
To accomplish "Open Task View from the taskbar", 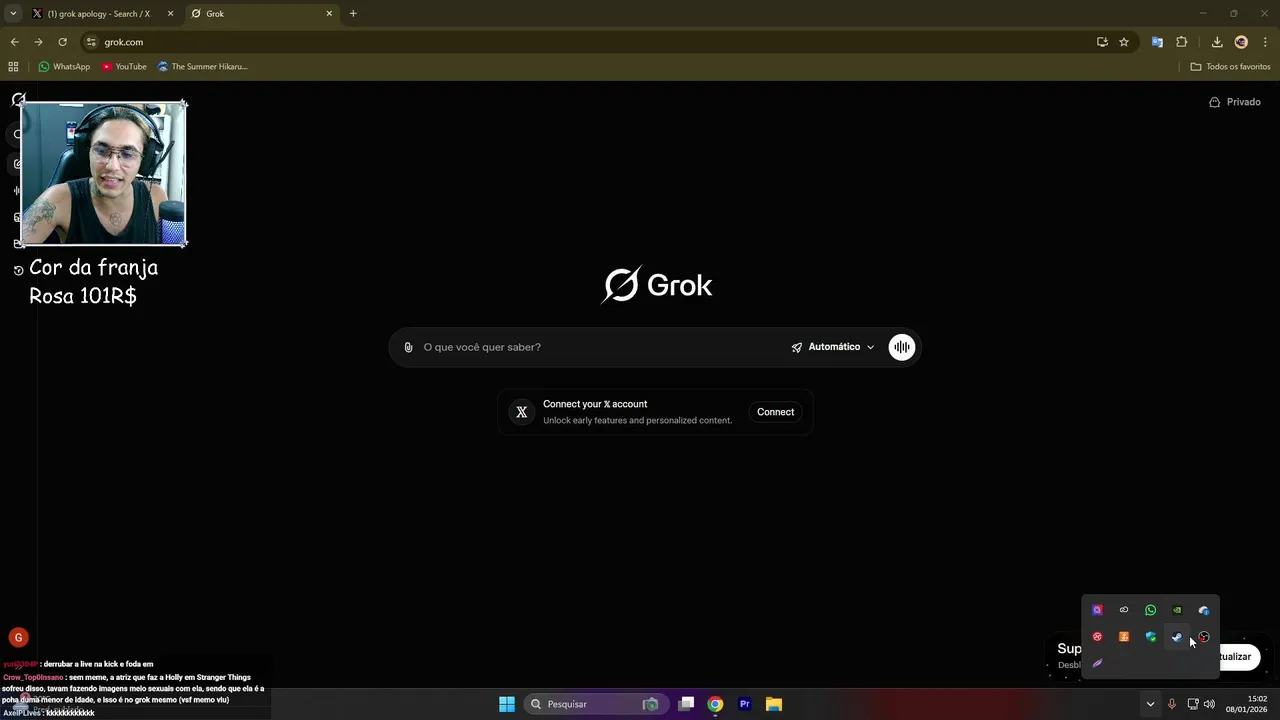I will point(686,704).
